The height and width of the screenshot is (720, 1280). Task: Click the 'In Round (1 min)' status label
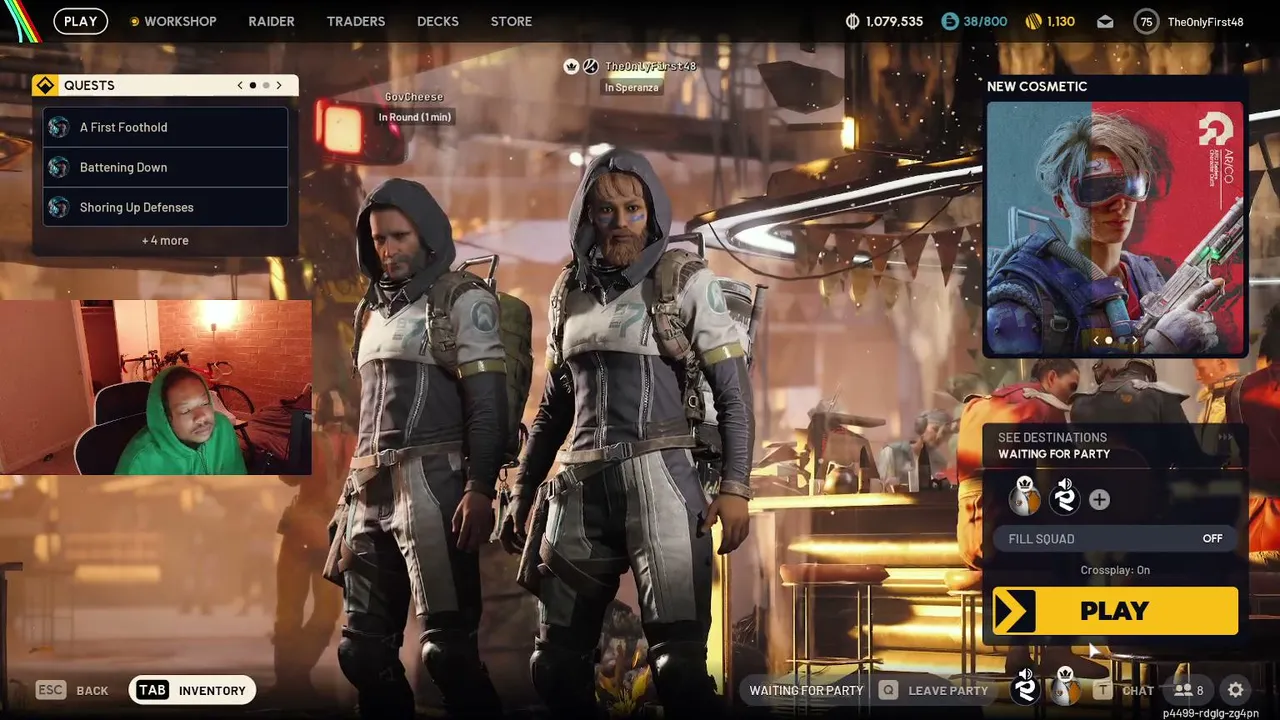414,117
